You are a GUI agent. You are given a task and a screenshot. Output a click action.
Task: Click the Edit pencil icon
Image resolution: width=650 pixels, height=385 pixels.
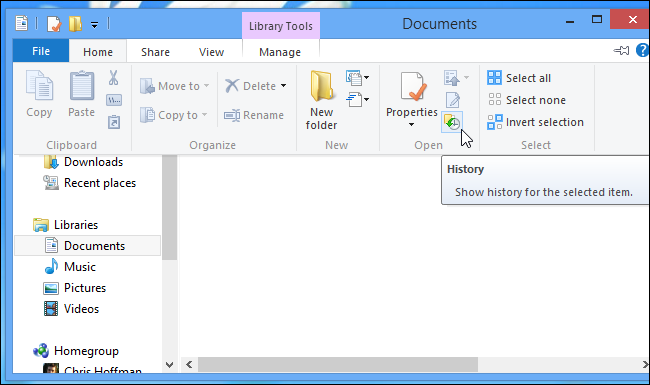(452, 100)
